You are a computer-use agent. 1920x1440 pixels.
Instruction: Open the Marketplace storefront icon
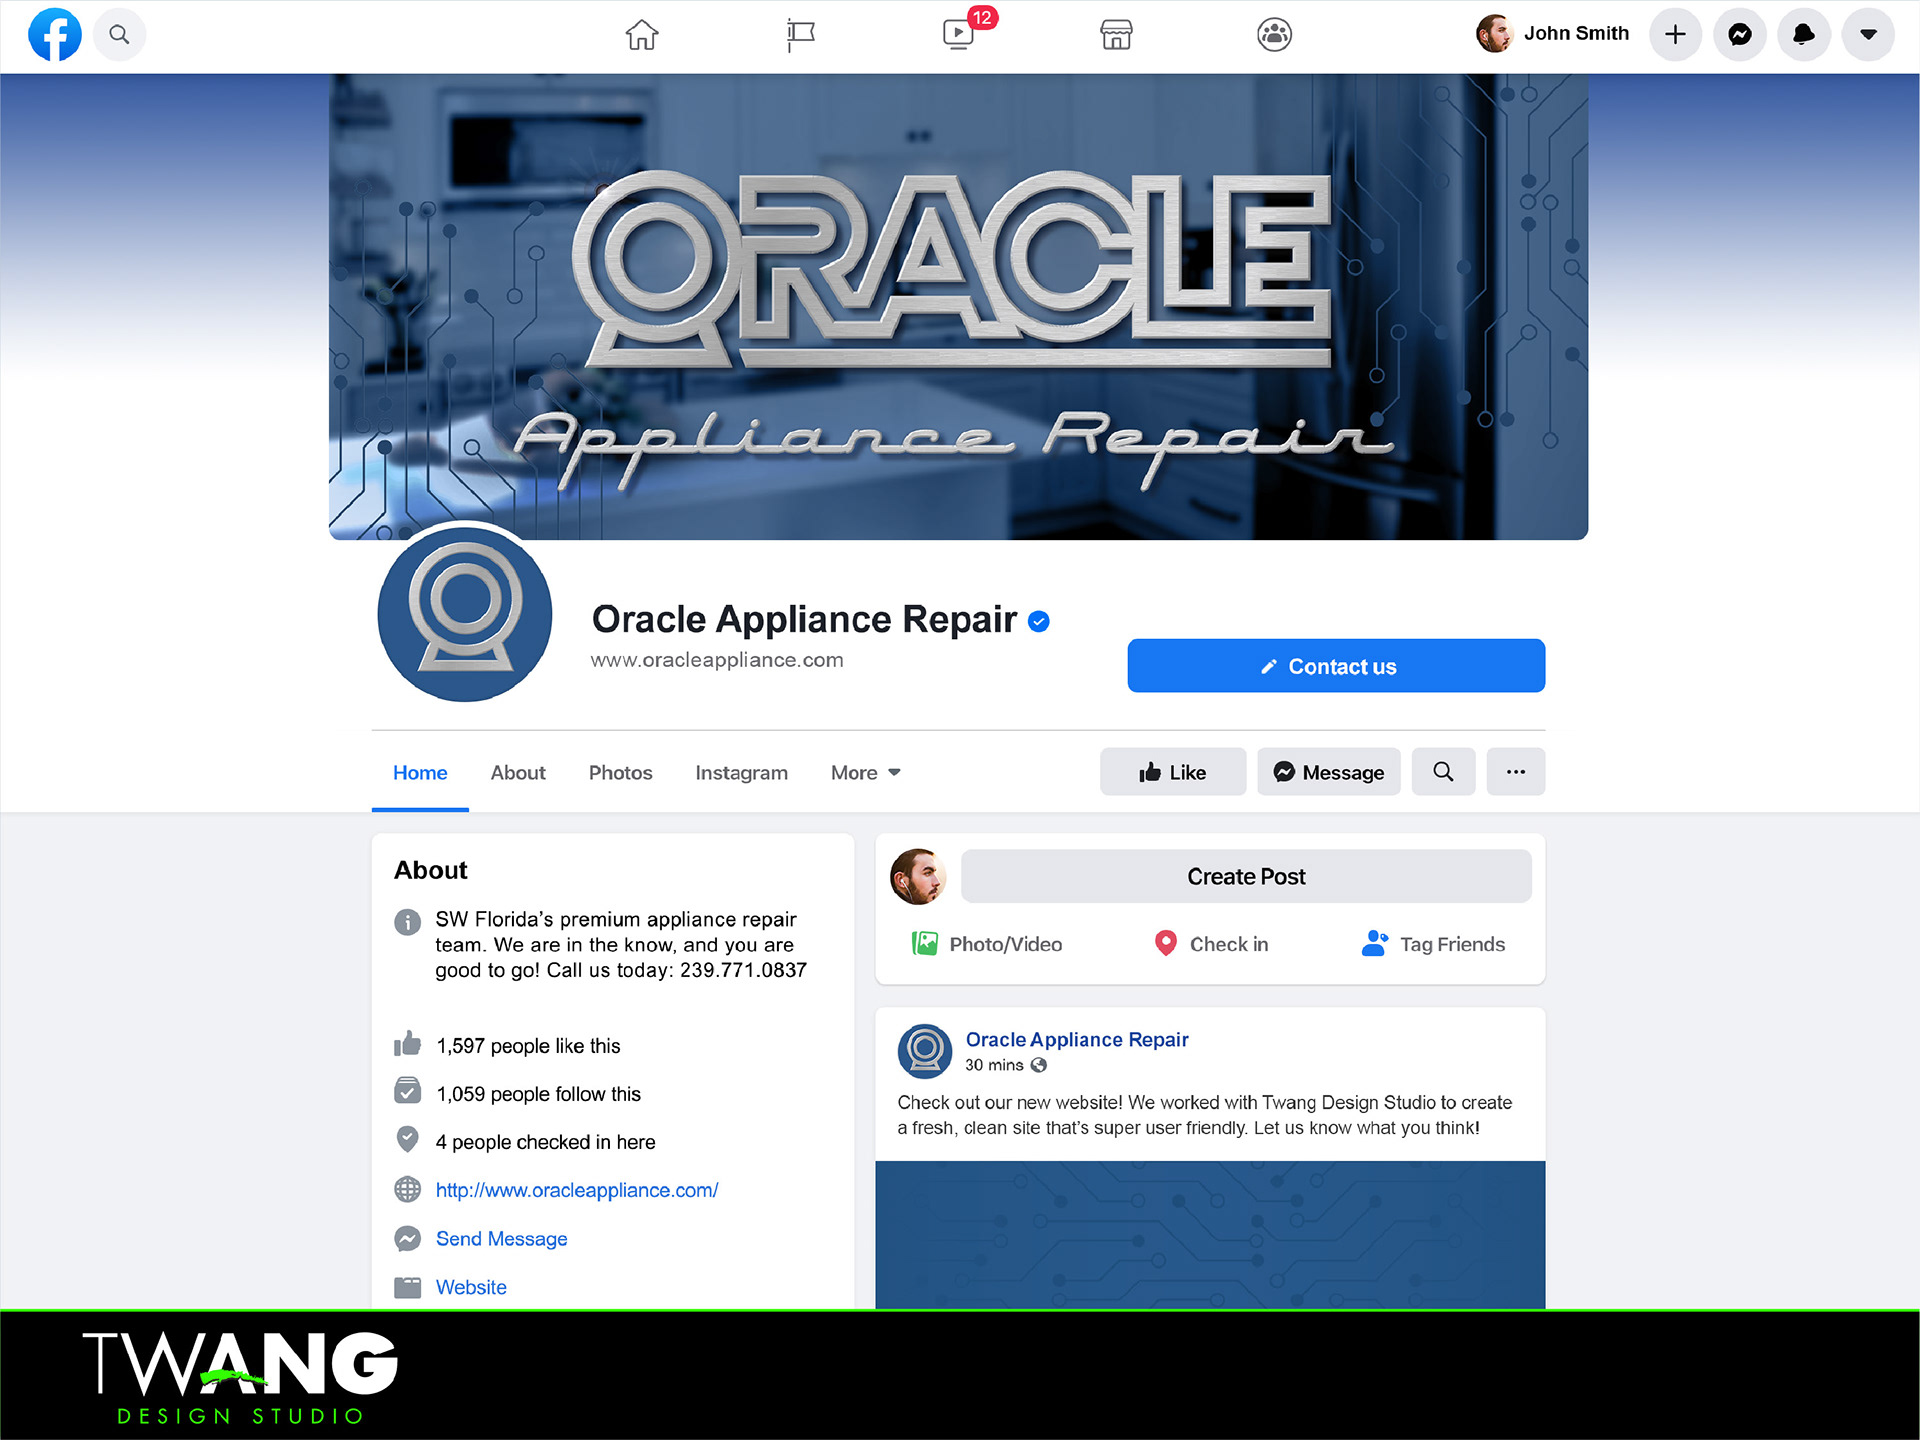(x=1116, y=35)
